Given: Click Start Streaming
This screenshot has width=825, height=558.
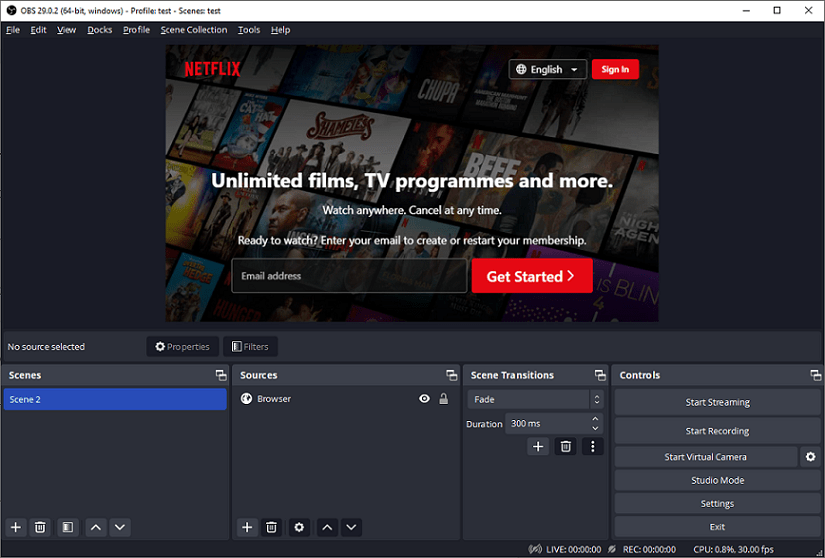Looking at the screenshot, I should (718, 402).
